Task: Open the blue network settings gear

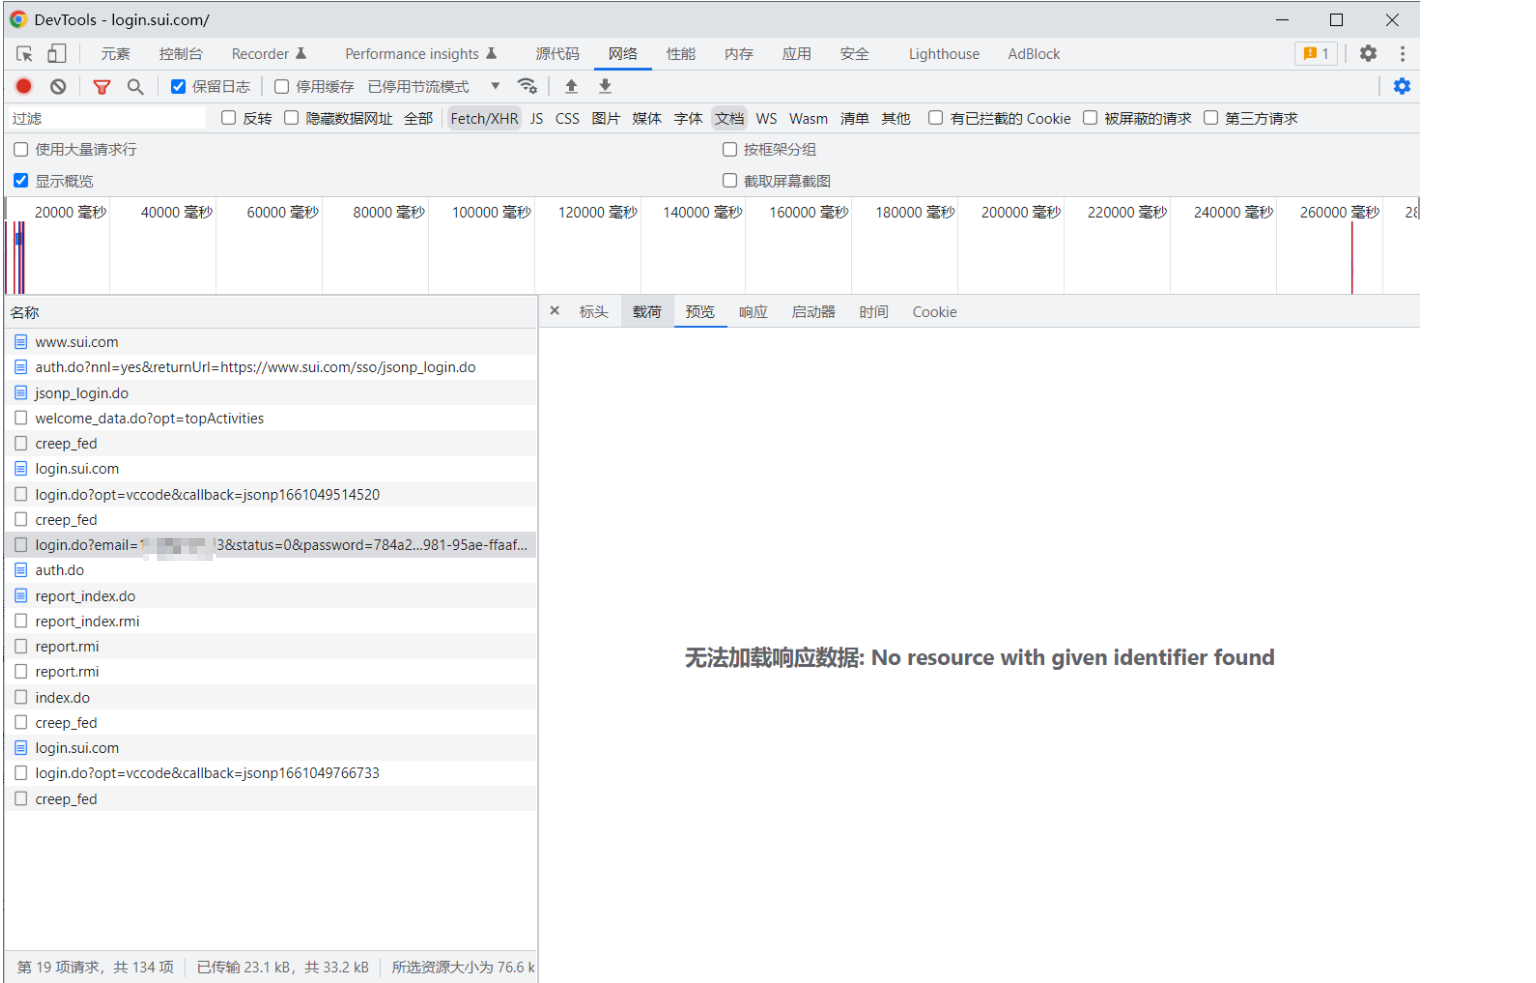Action: [x=1402, y=86]
